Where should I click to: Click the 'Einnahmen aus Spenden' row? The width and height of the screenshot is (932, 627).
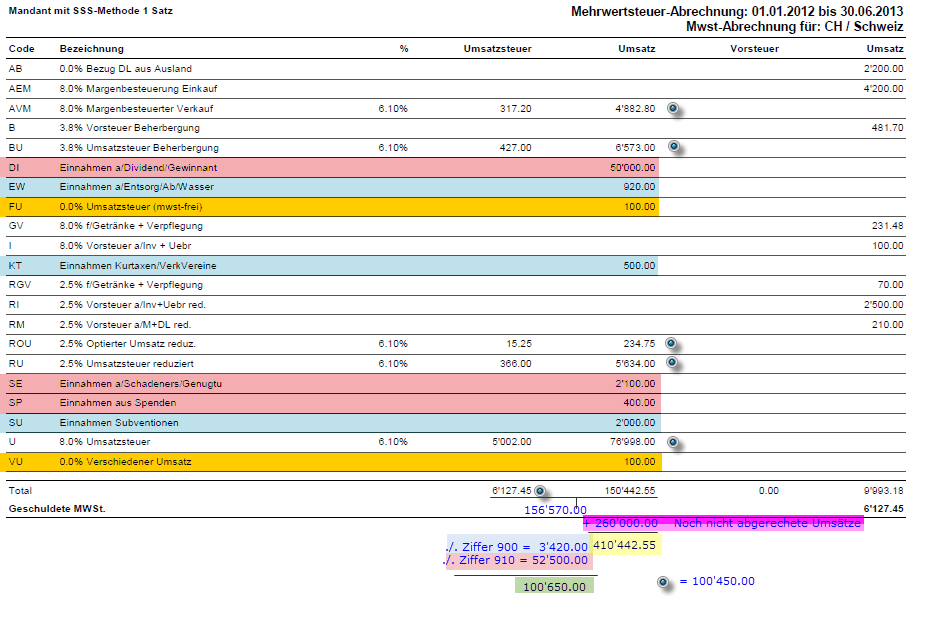(118, 402)
